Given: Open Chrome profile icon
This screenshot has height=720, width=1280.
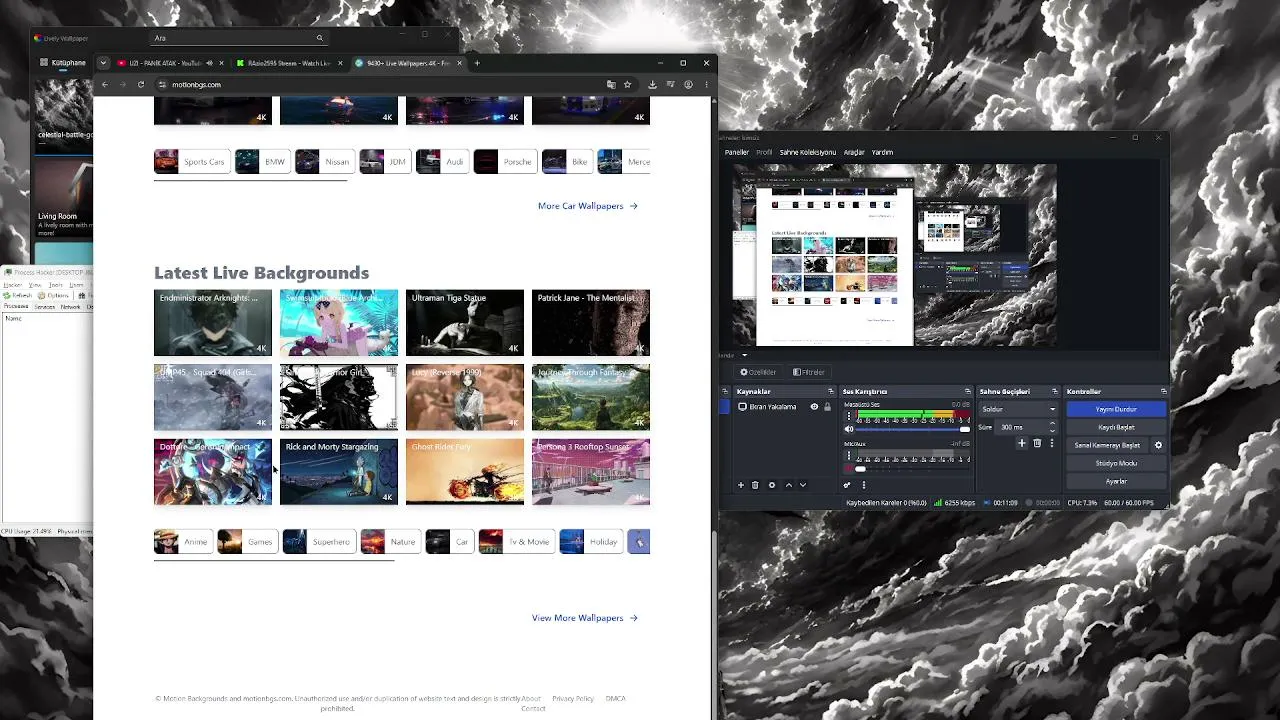Looking at the screenshot, I should 689,85.
